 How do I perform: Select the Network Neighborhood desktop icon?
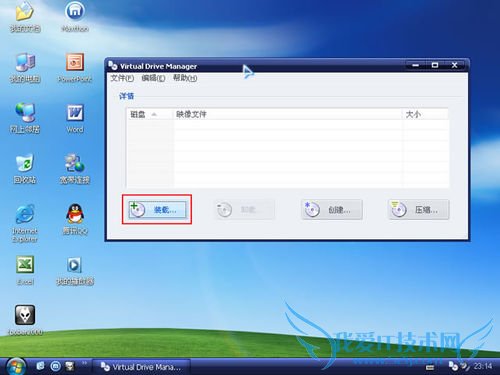click(x=25, y=118)
